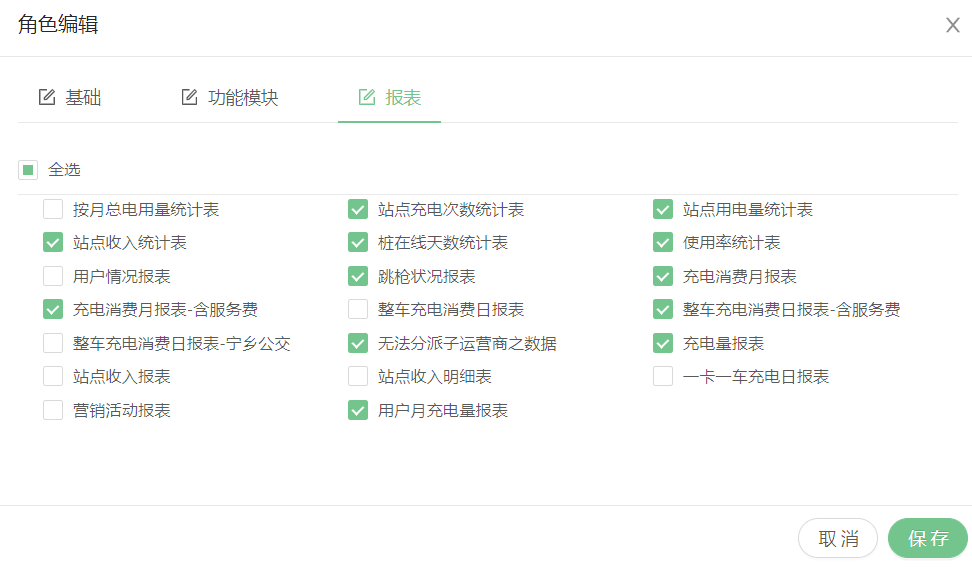Switch to the 基础 tab
The height and width of the screenshot is (571, 972).
tap(70, 97)
